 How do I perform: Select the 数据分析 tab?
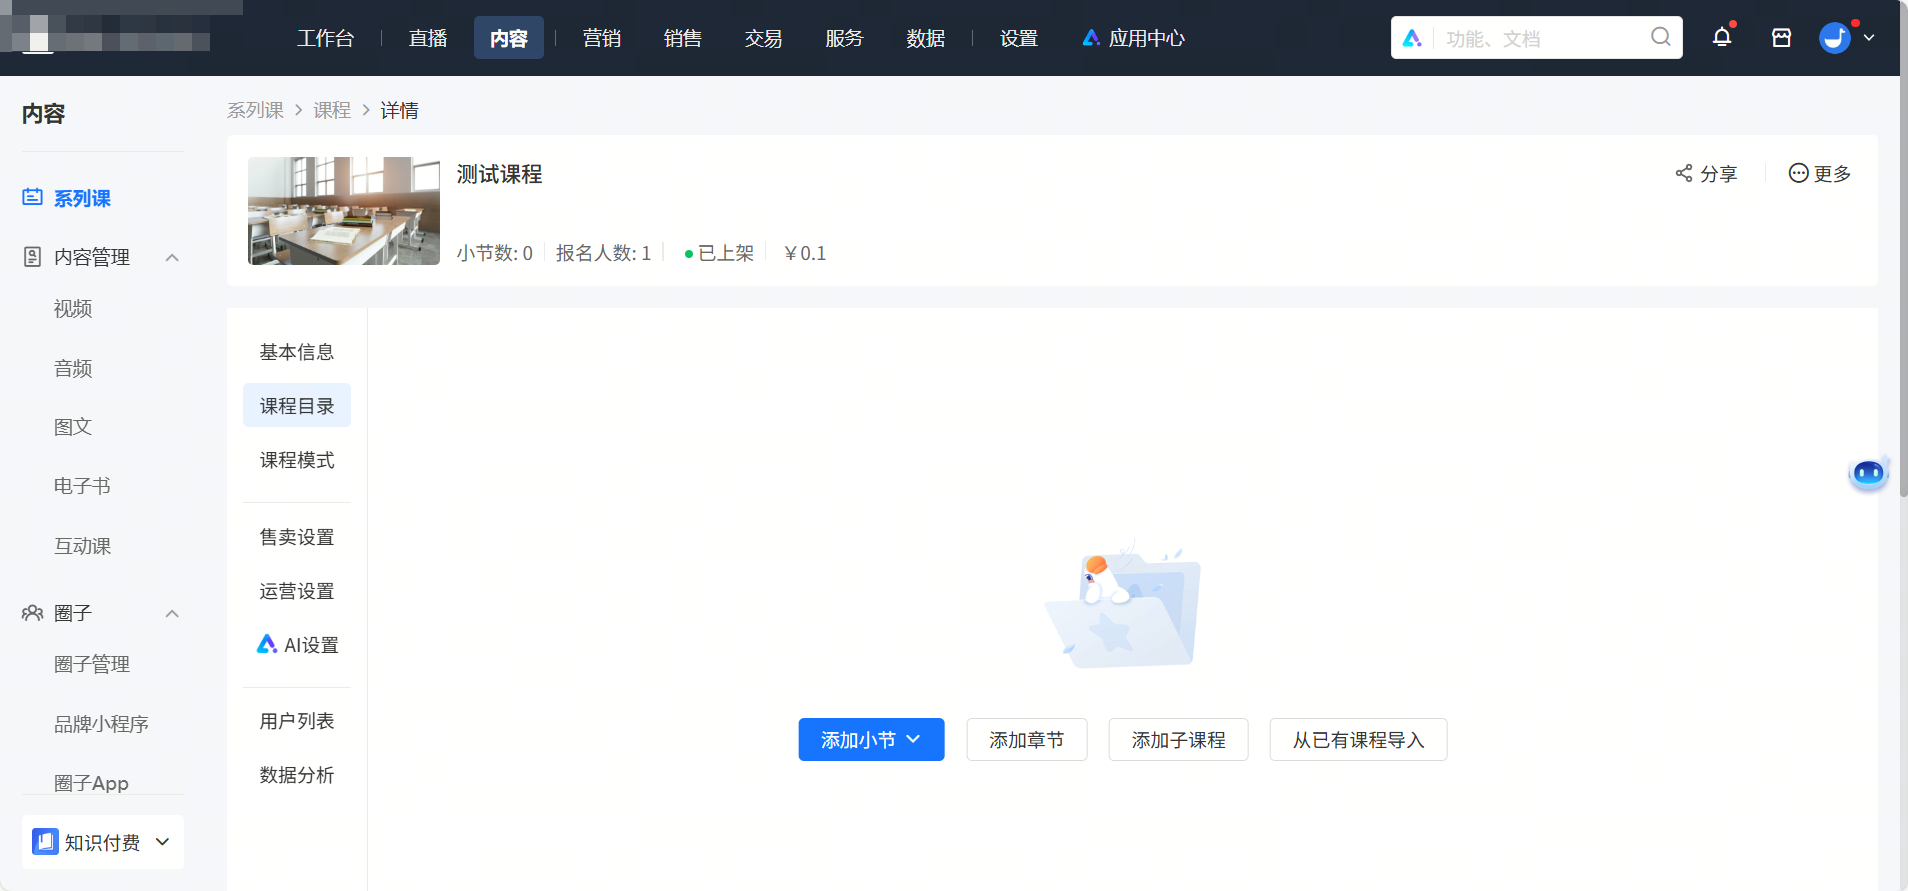point(297,775)
